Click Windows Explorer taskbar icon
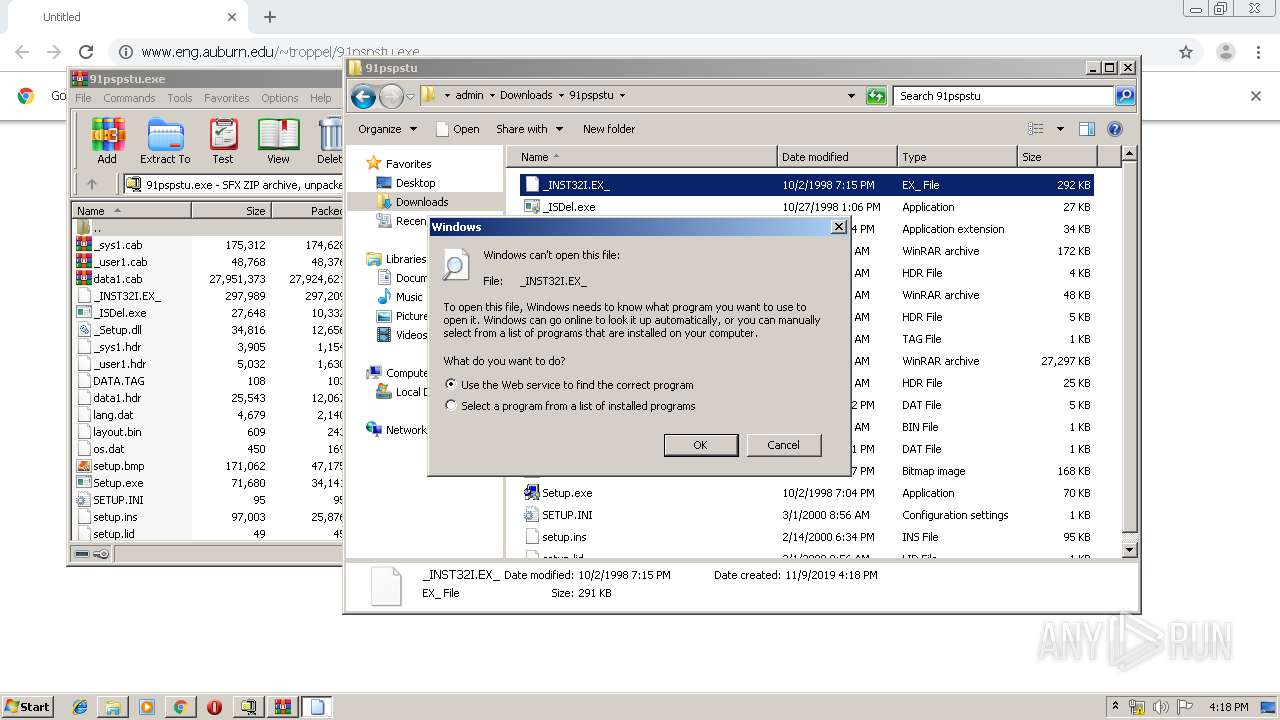Image resolution: width=1280 pixels, height=720 pixels. [x=113, y=707]
